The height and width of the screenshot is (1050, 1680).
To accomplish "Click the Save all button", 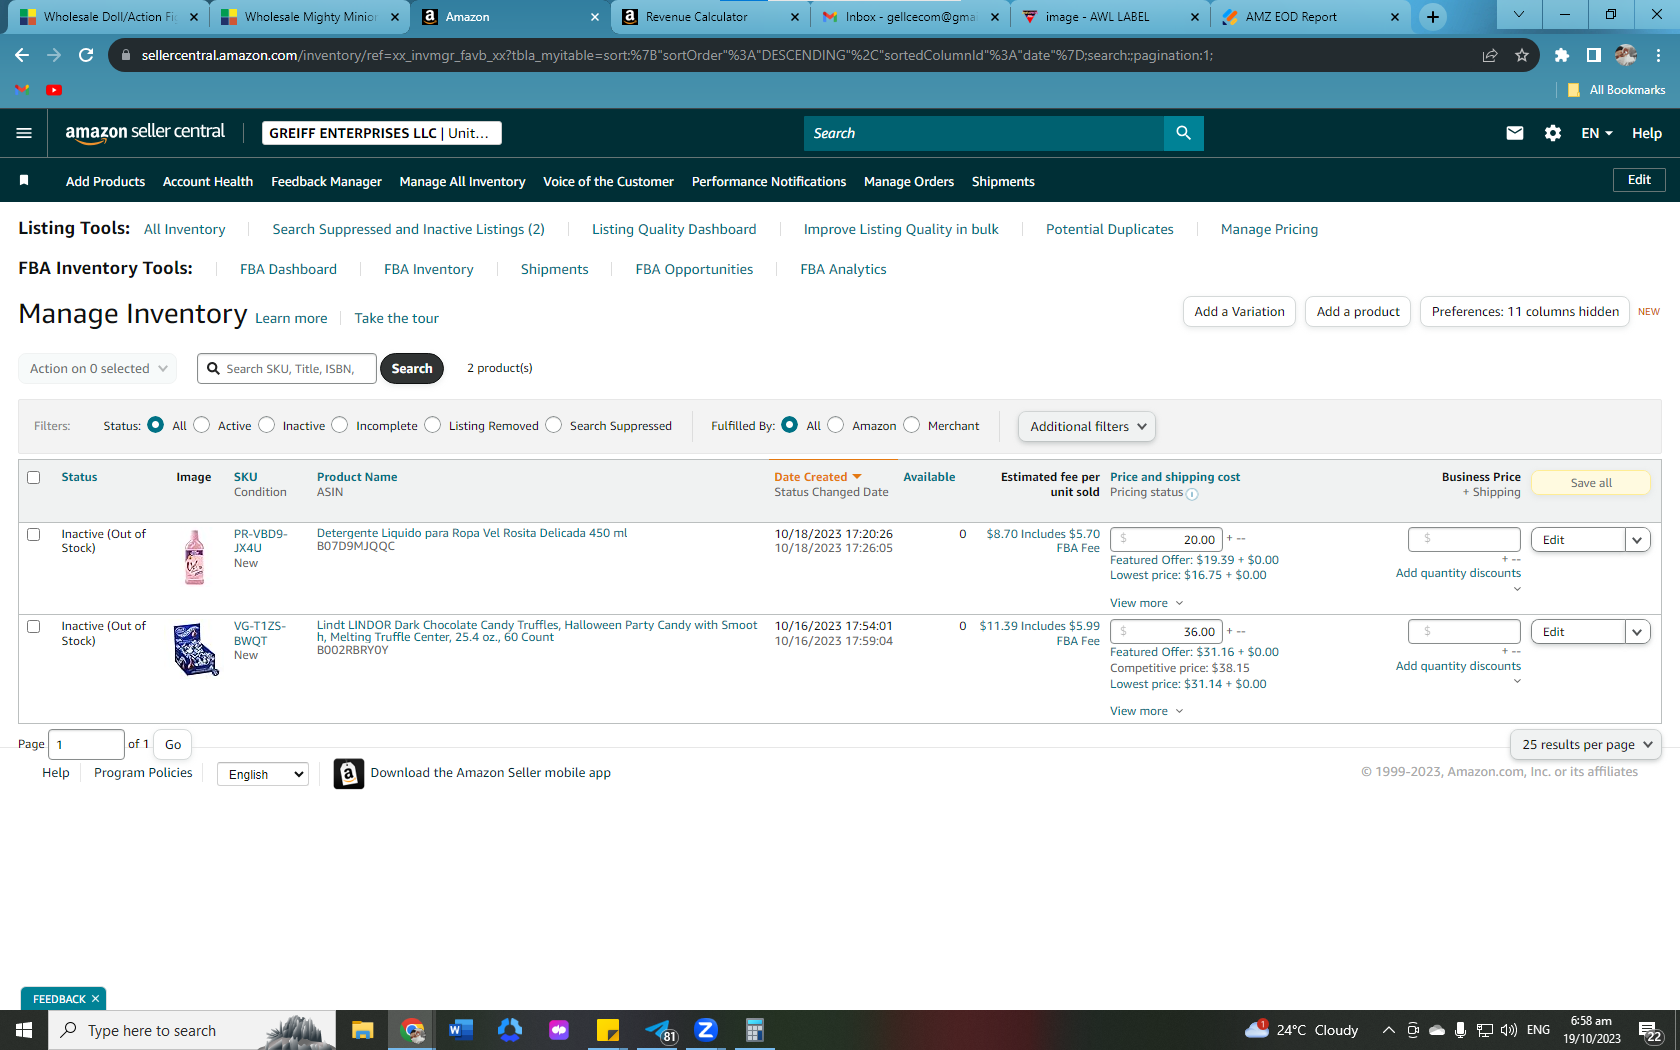I will click(x=1591, y=483).
